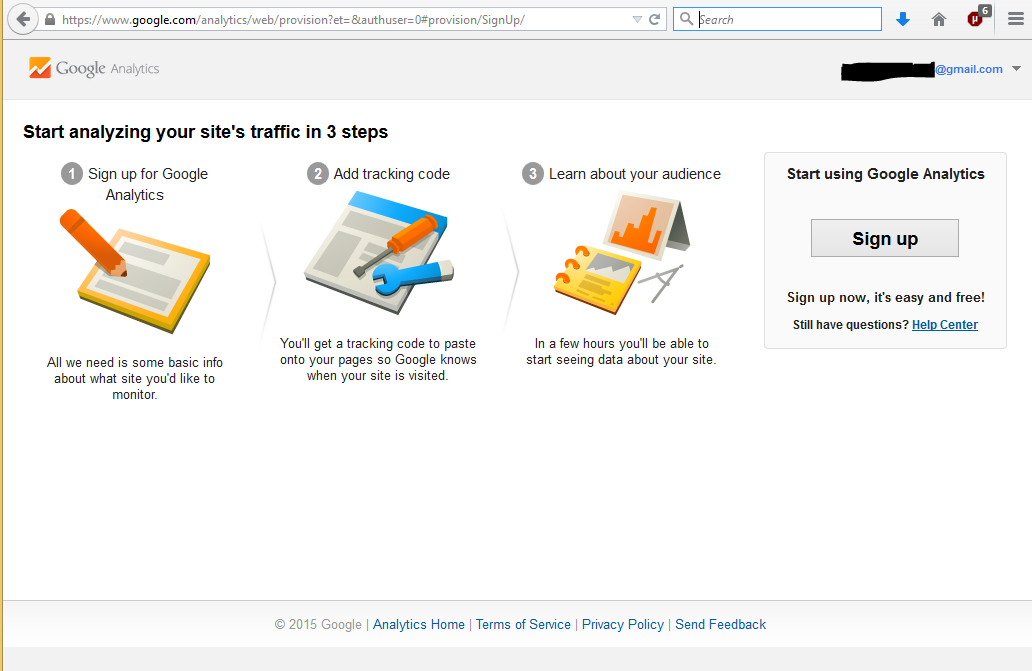Click the reload page icon

click(655, 19)
